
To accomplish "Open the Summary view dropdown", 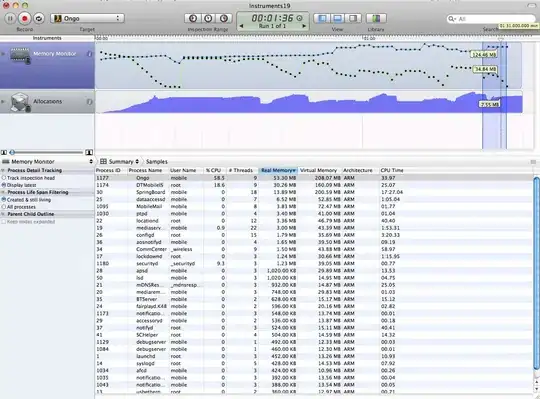I will [x=124, y=161].
